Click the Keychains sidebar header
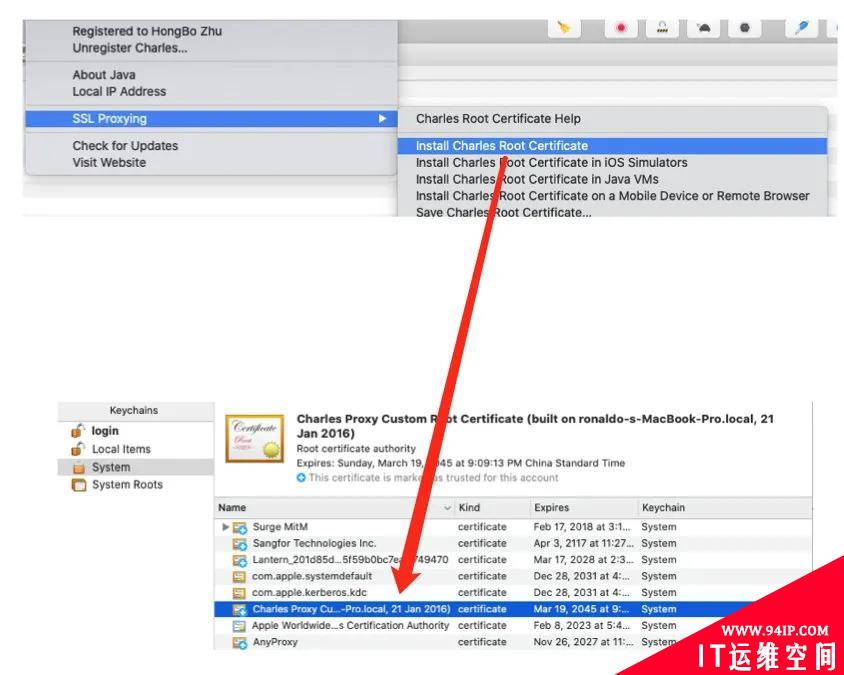844x675 pixels. [x=133, y=410]
